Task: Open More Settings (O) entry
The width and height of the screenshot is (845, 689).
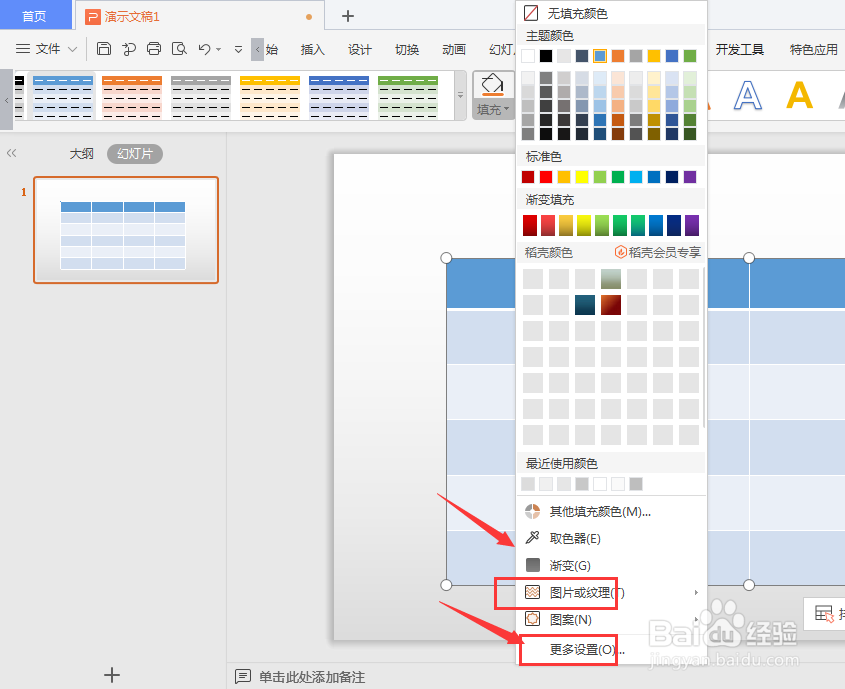Action: click(611, 650)
